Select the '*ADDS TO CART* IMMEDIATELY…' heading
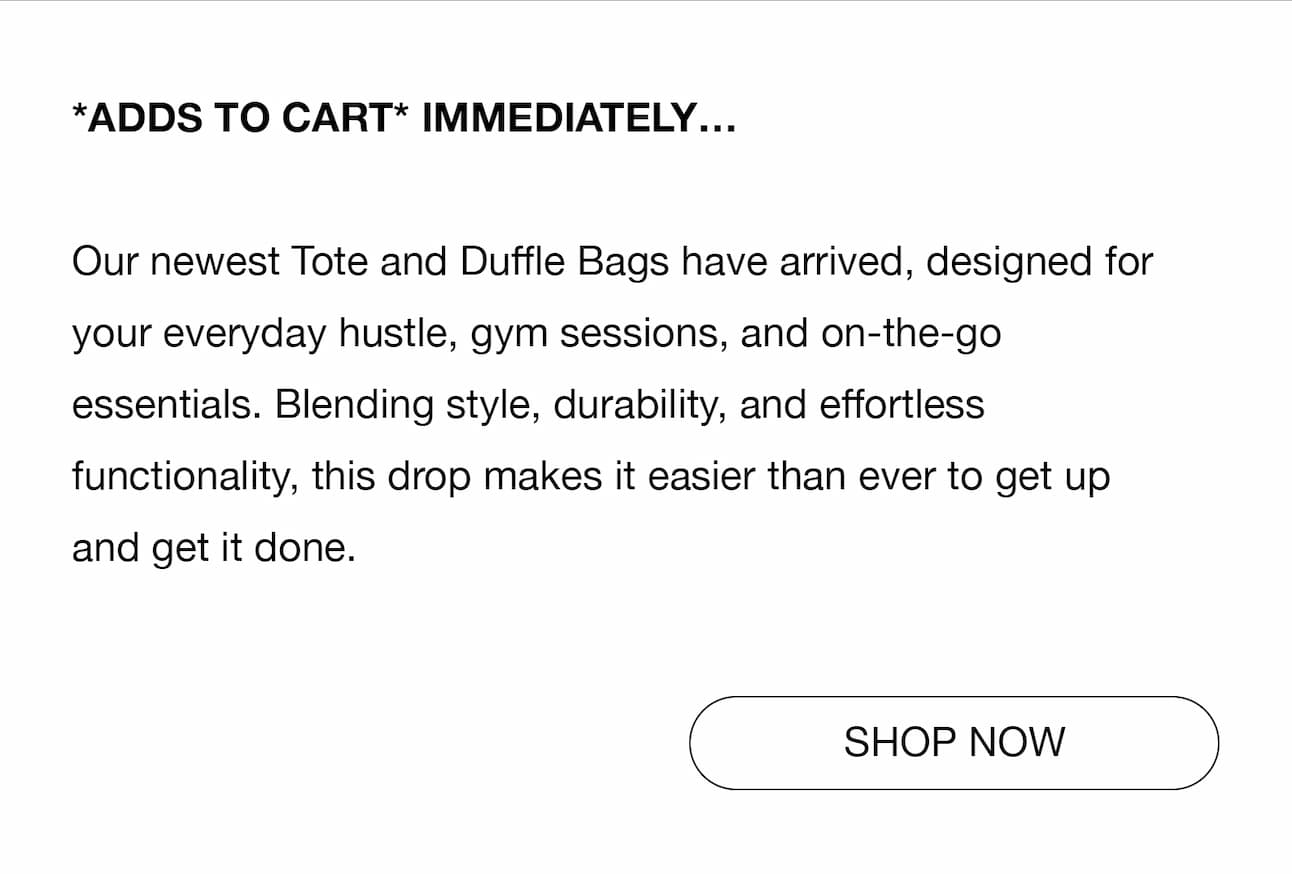This screenshot has height=874, width=1292. [x=404, y=120]
